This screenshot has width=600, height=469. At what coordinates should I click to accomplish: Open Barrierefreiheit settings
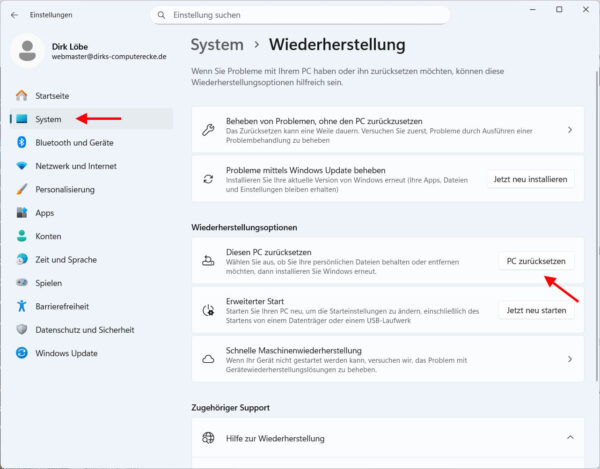tap(91, 306)
